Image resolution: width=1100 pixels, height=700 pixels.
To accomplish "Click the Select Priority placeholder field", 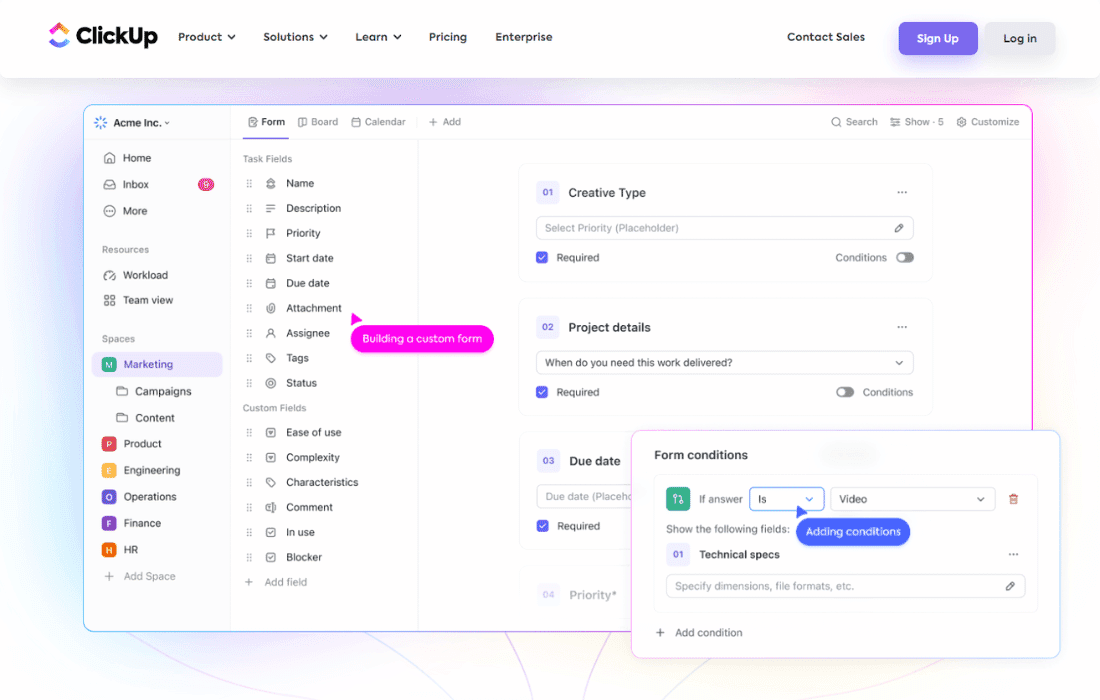I will pos(725,228).
